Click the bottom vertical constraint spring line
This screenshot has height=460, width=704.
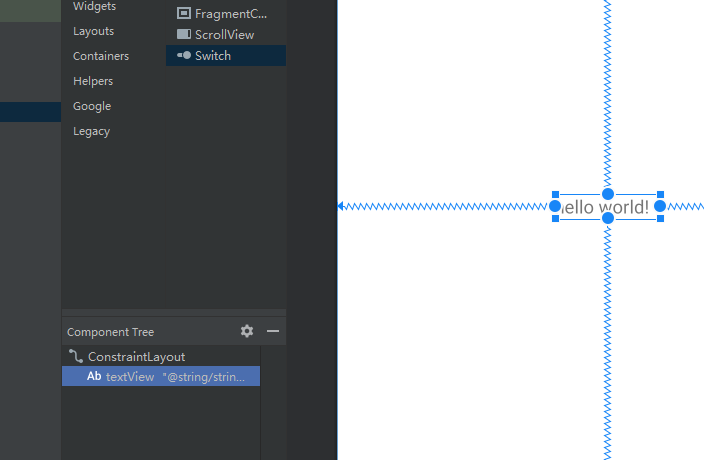[607, 342]
